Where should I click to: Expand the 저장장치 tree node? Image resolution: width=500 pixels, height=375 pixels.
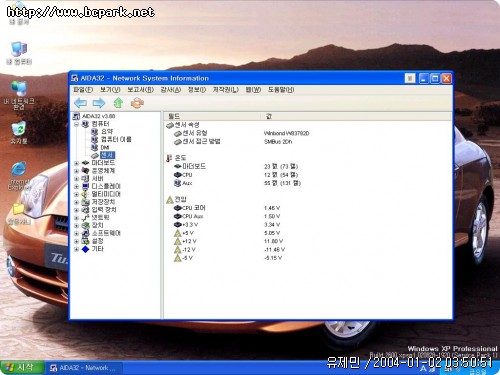click(76, 202)
